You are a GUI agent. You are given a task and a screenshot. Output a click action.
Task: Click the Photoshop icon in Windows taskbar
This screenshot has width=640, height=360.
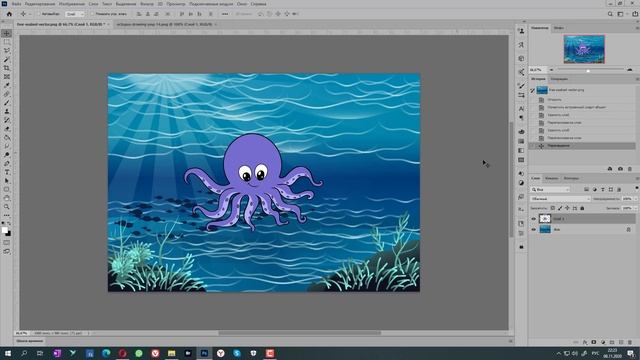(x=204, y=353)
